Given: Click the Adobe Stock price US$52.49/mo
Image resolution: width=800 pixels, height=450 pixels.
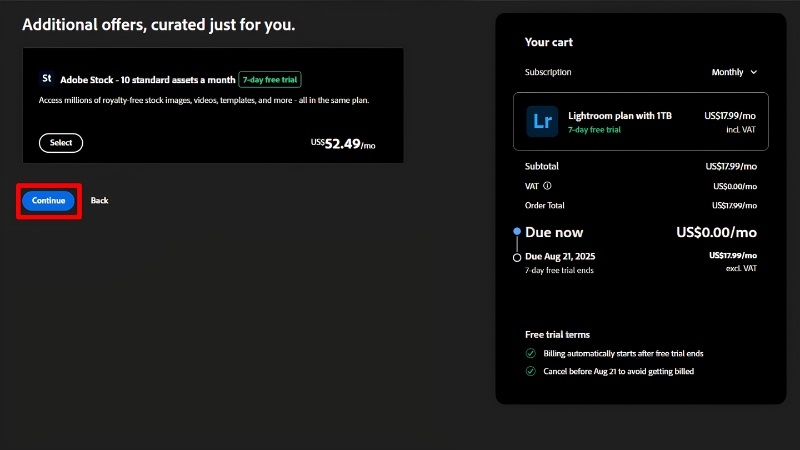Looking at the screenshot, I should pos(343,144).
